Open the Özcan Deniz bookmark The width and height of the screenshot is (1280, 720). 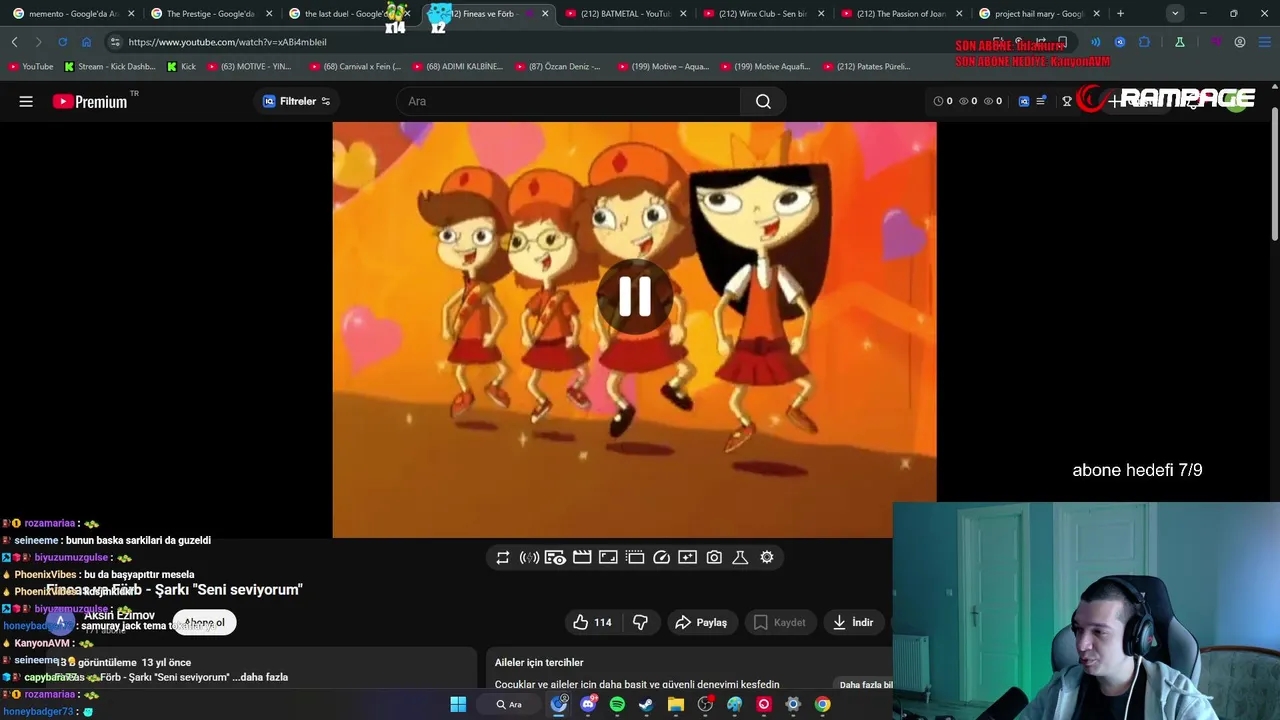pos(558,66)
